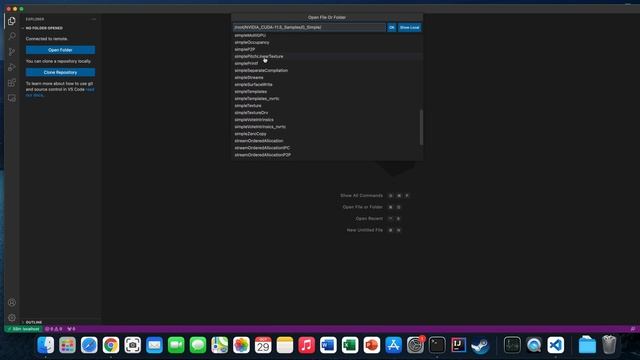Open Explorer views and more actions menu
The width and height of the screenshot is (640, 360).
[x=93, y=19]
